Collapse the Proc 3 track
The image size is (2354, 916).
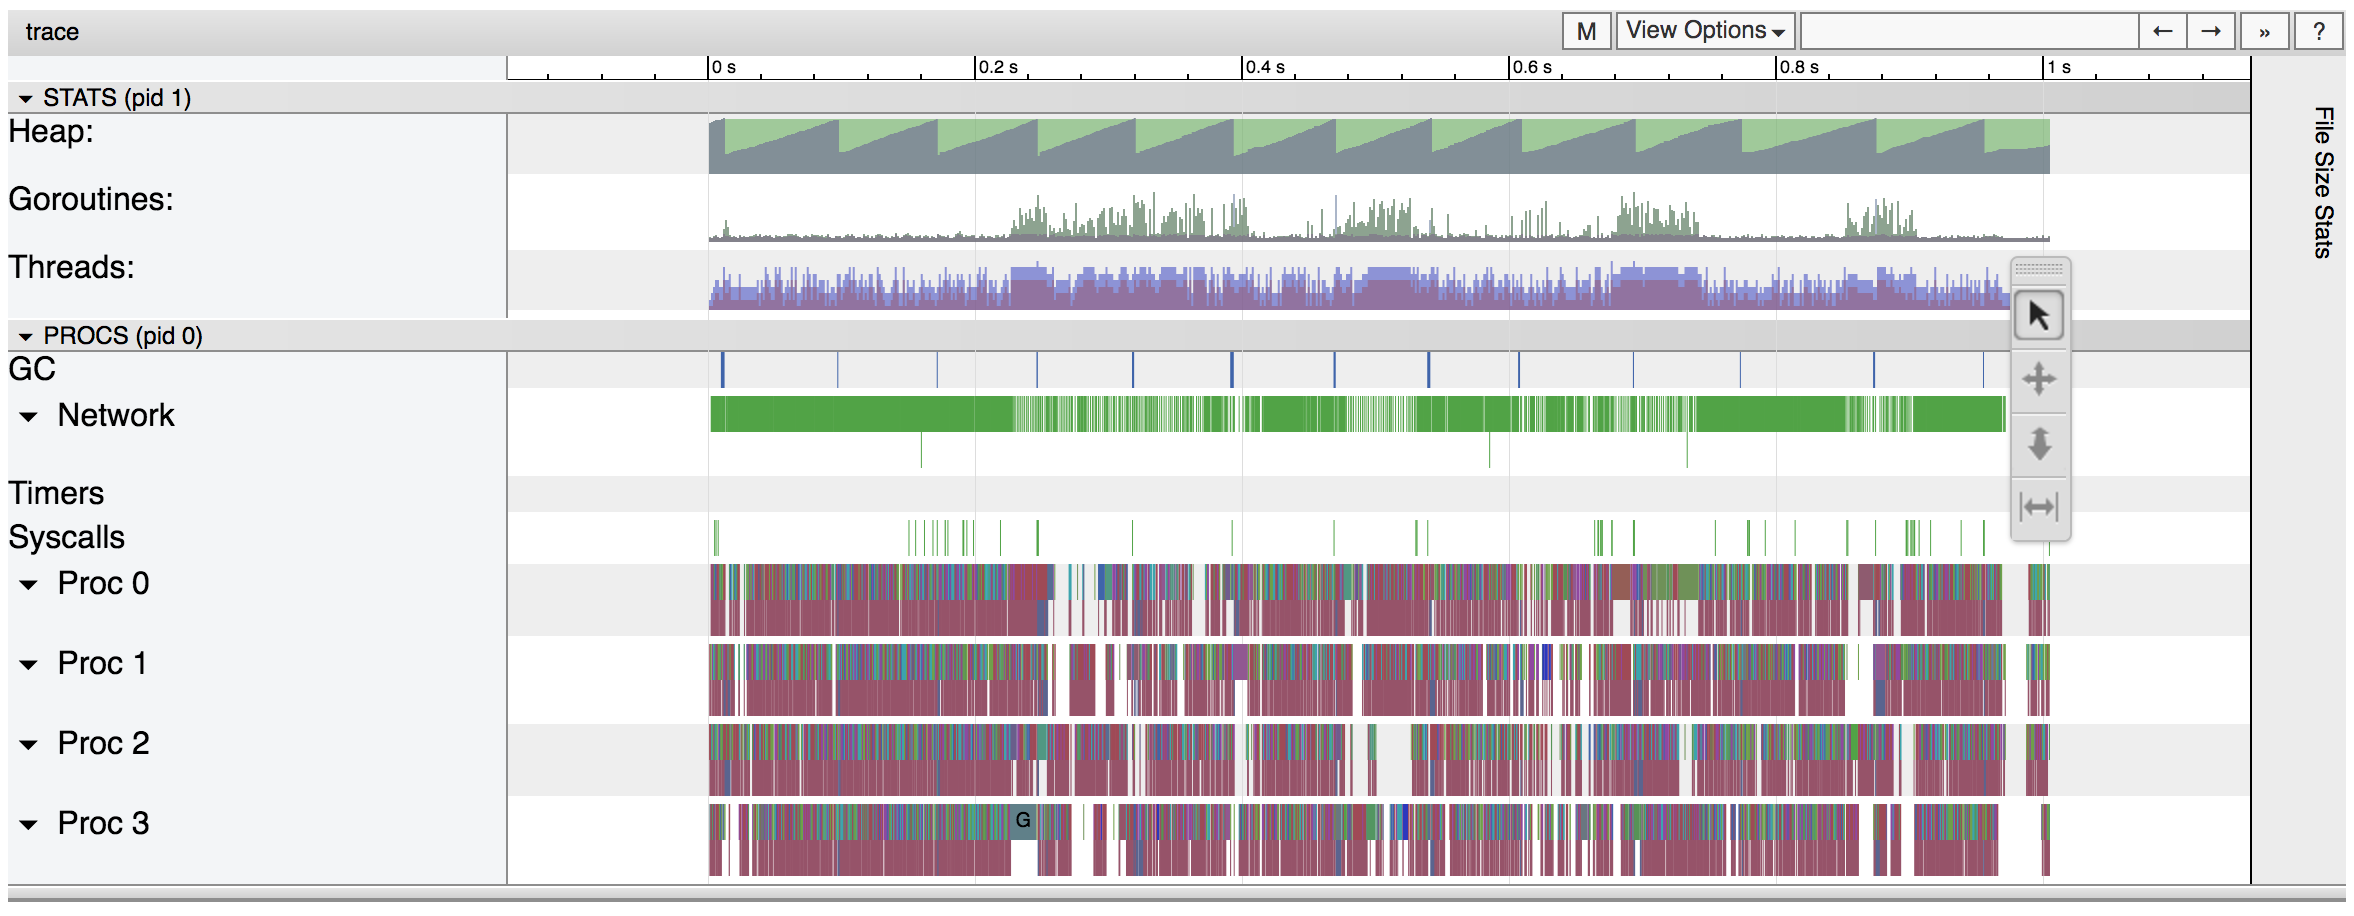click(31, 823)
